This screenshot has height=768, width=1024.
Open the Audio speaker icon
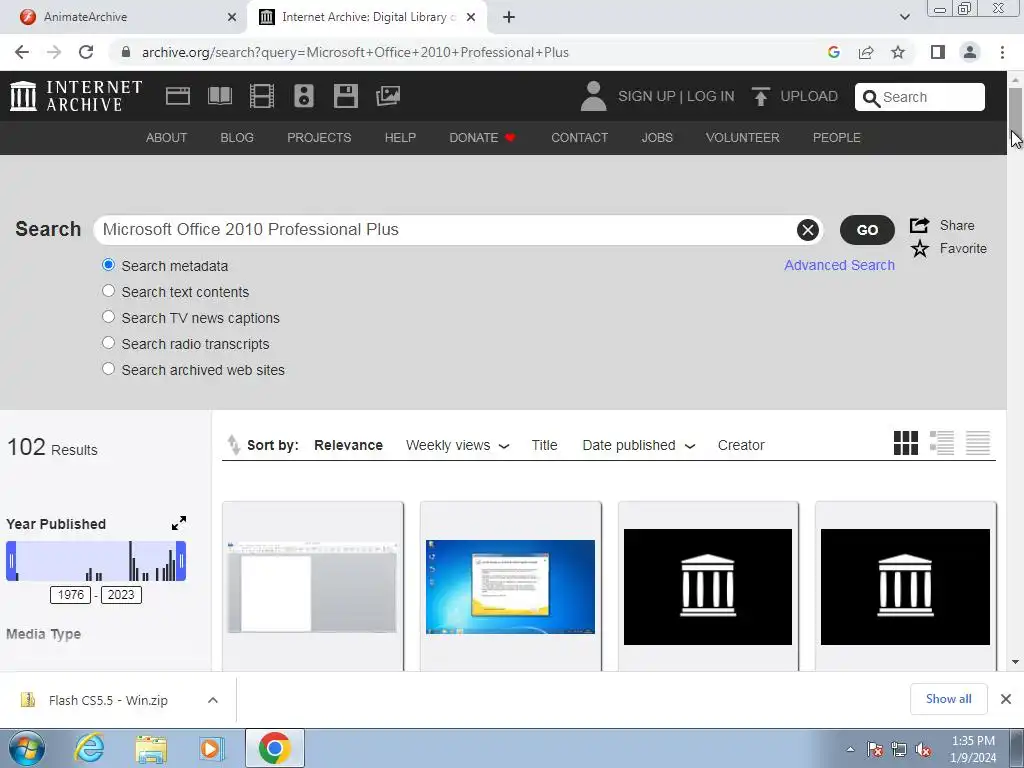[x=304, y=96]
